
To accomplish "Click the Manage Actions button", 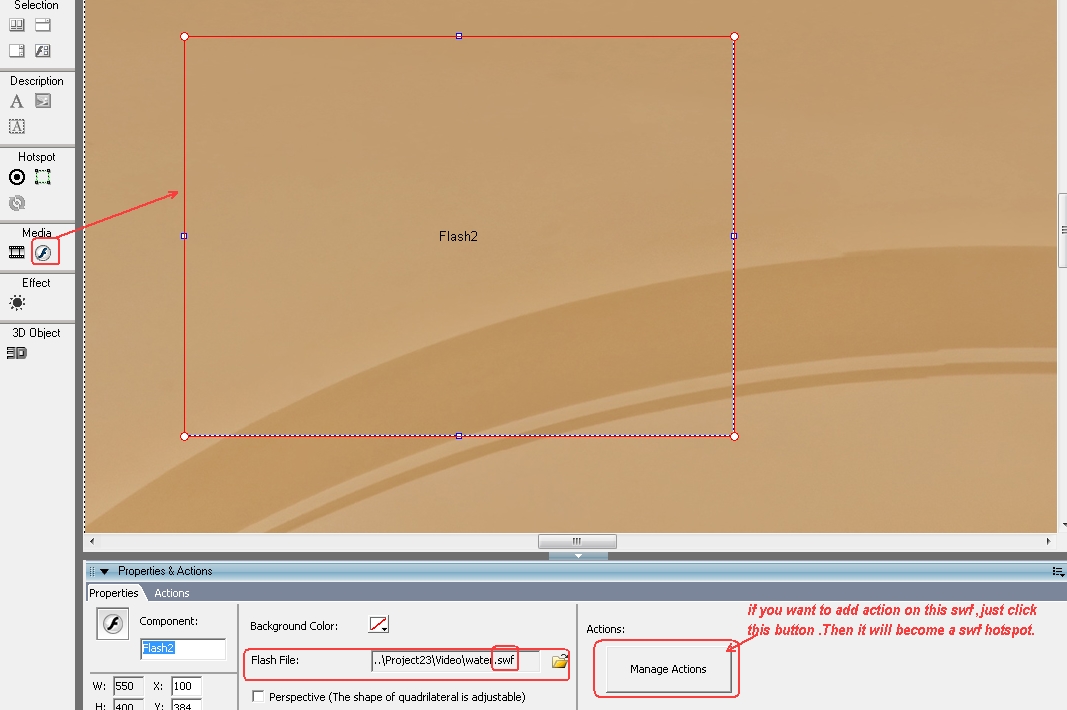I will 668,668.
